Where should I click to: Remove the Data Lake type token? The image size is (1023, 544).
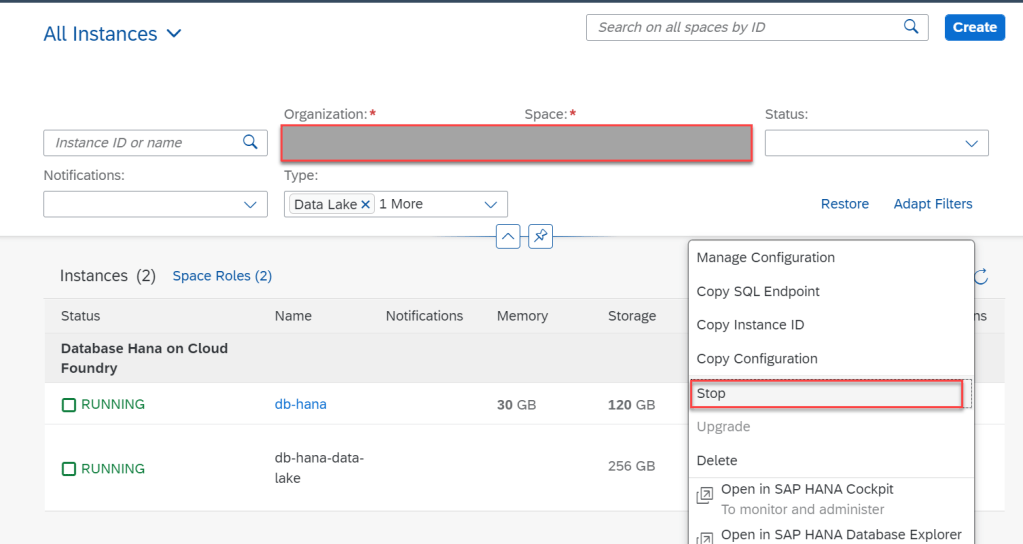tap(366, 204)
